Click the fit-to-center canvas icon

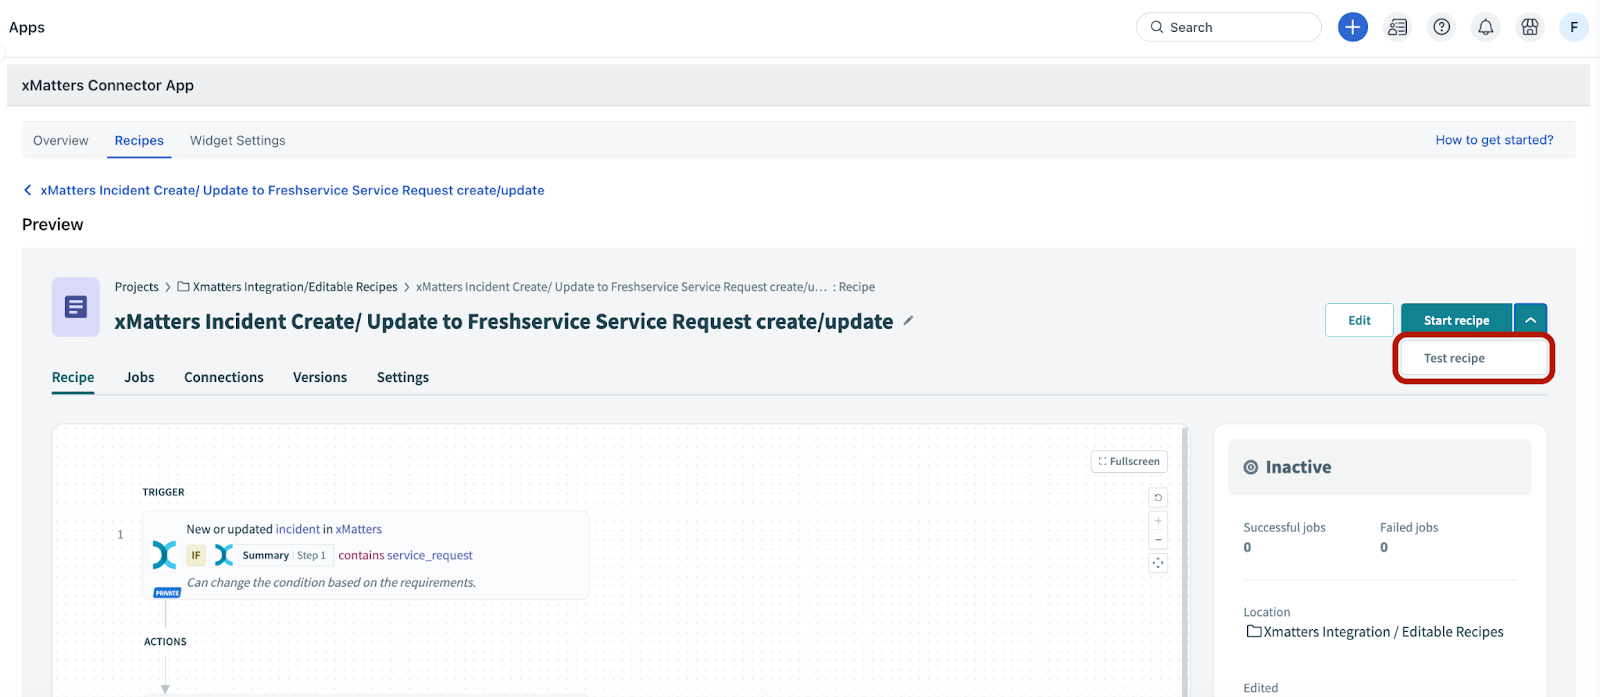coord(1158,563)
